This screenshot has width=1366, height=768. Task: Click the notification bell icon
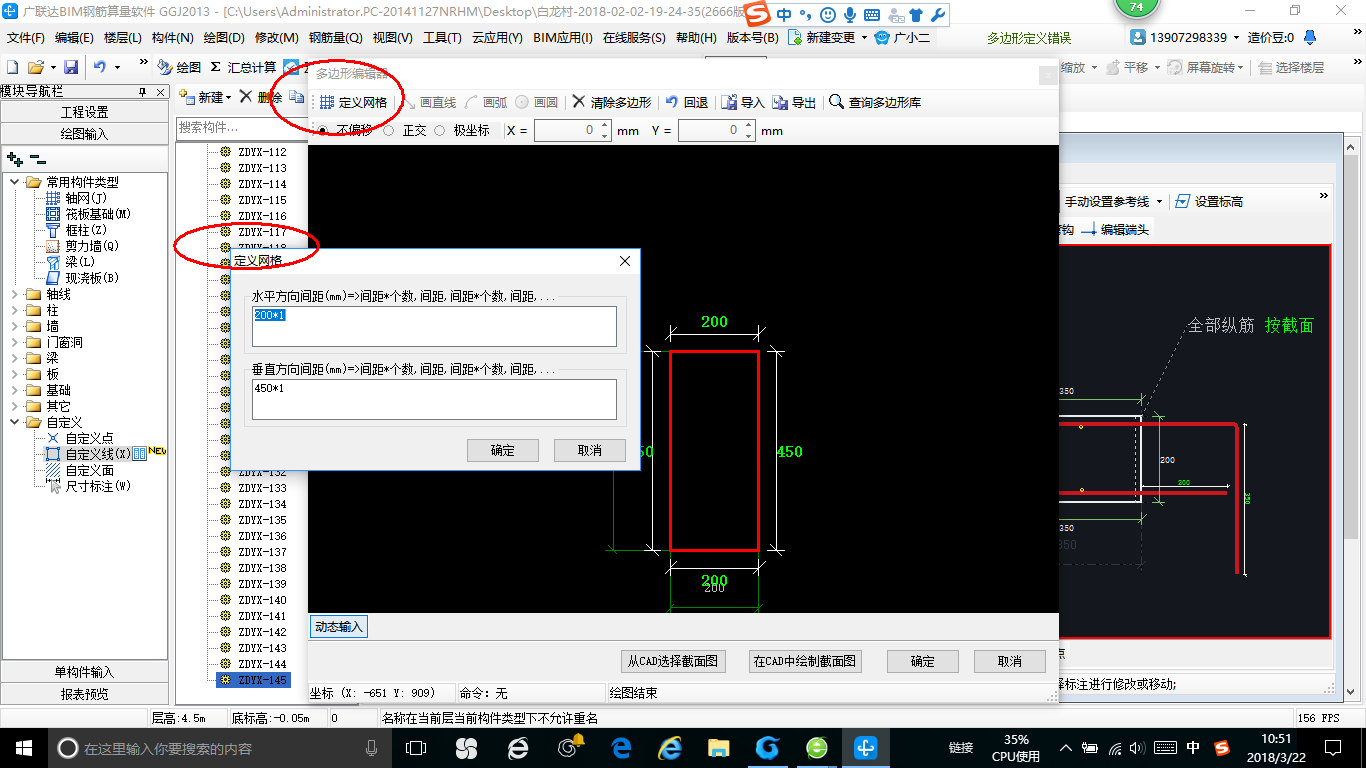pyautogui.click(x=1311, y=38)
